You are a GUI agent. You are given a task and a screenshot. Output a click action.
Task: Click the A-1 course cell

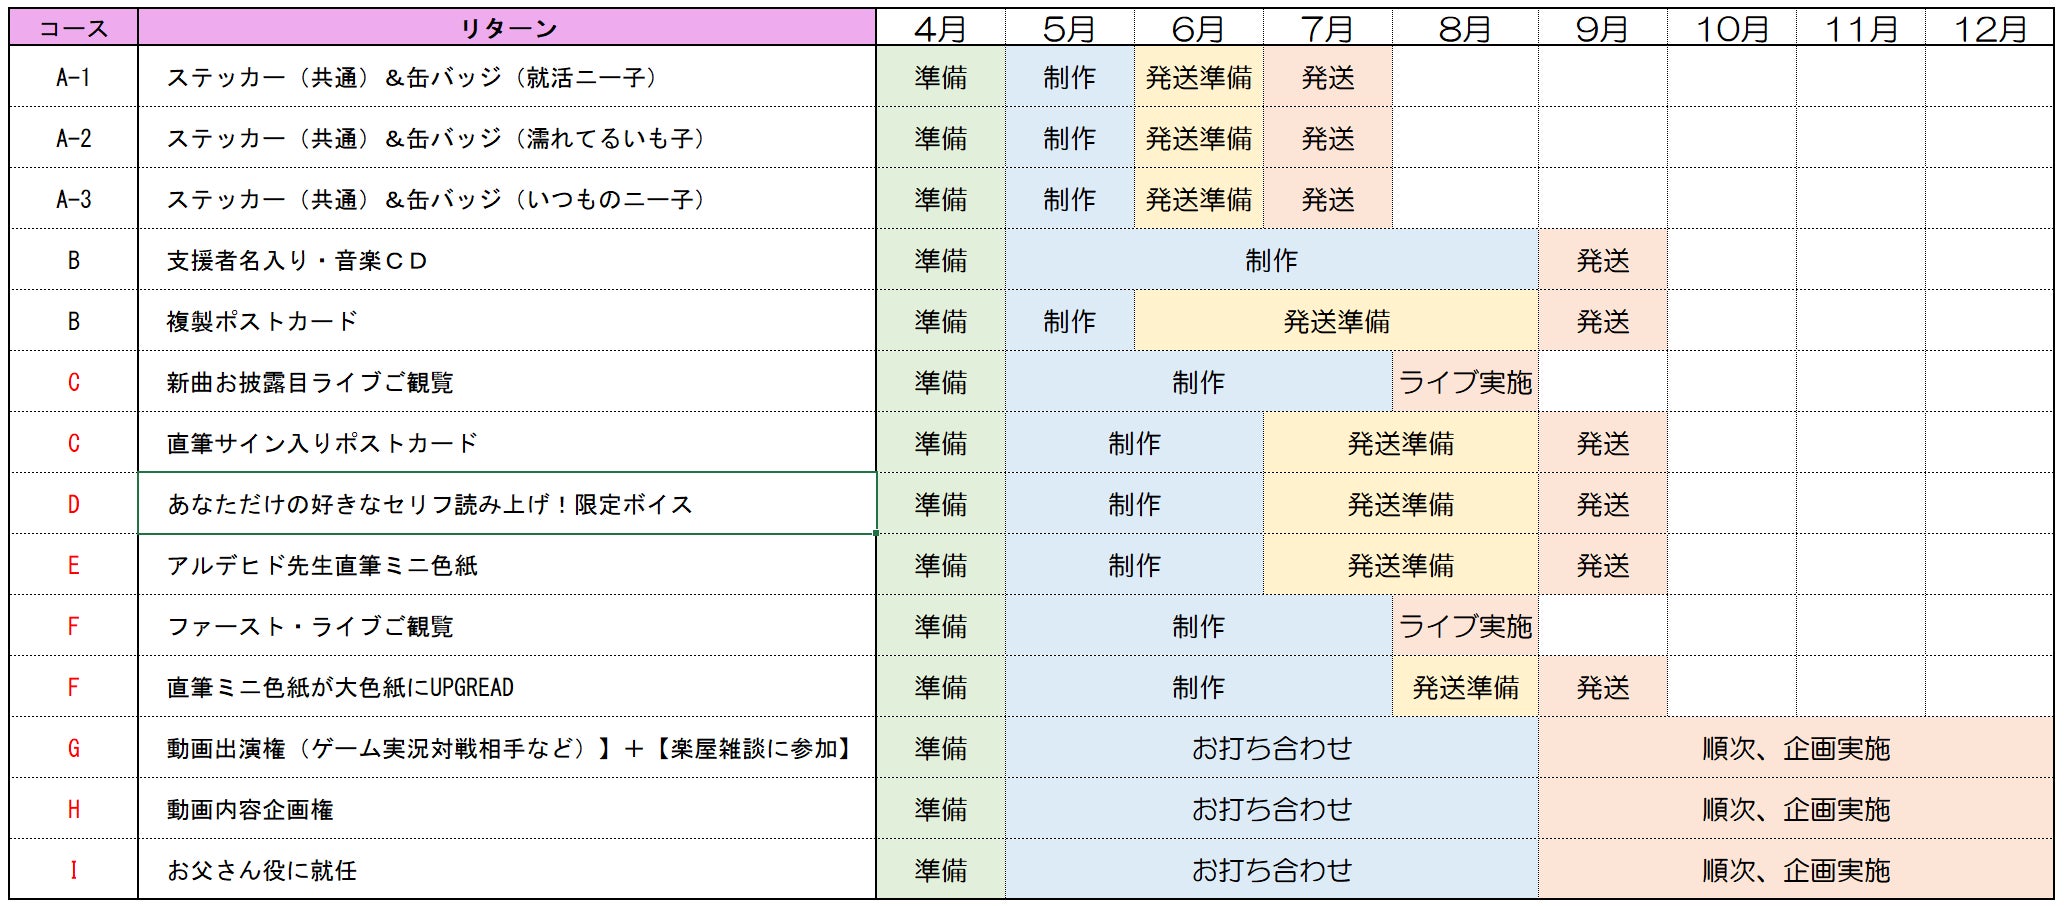[73, 77]
